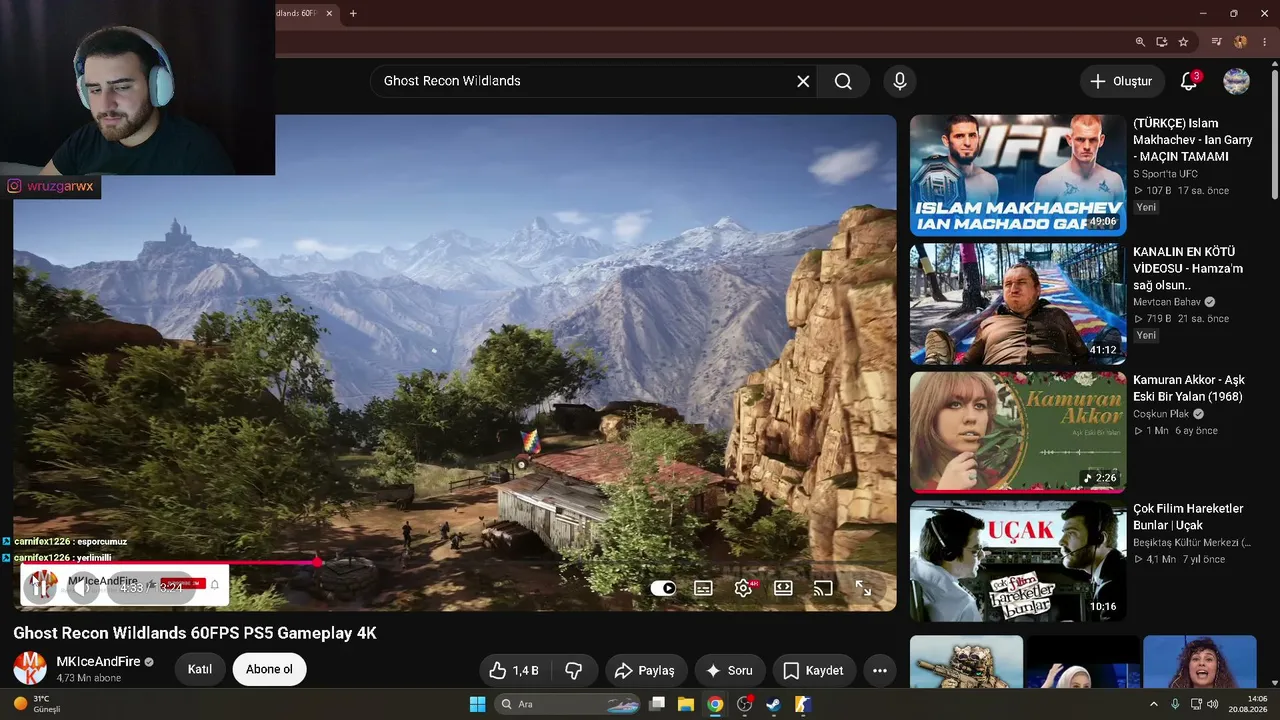Toggle autoplay switch in the player

click(663, 588)
